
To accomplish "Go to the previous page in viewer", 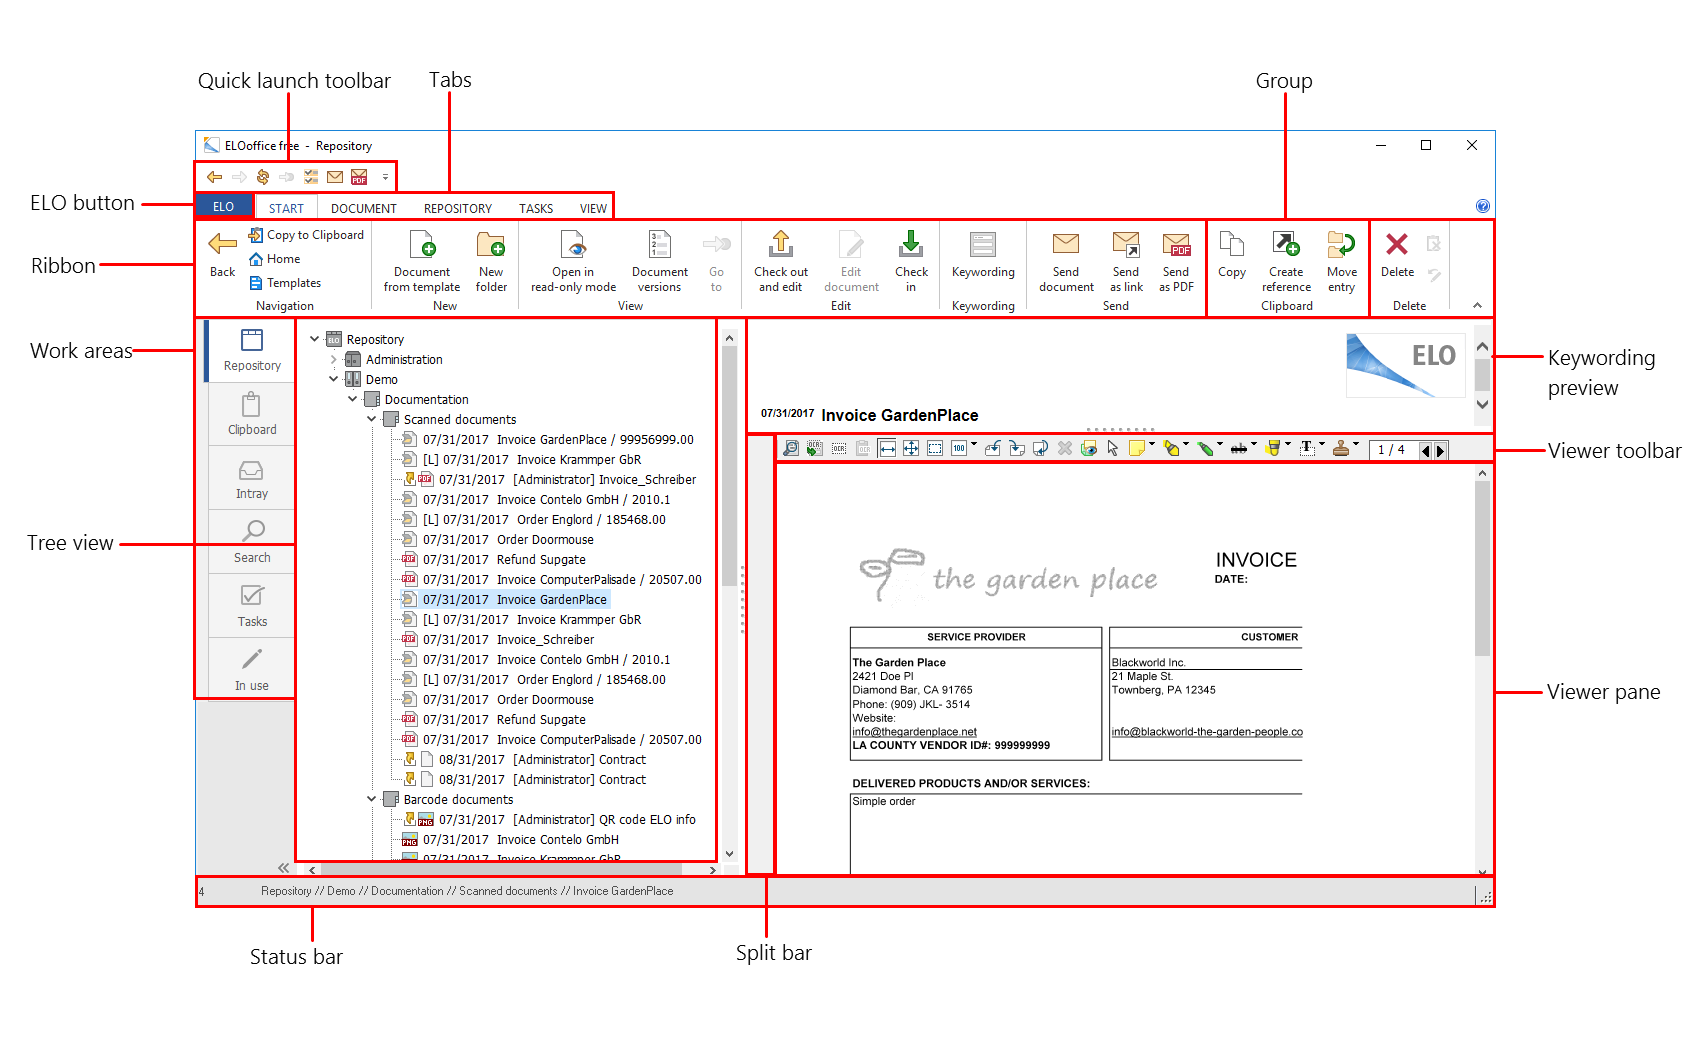I will (x=1426, y=450).
